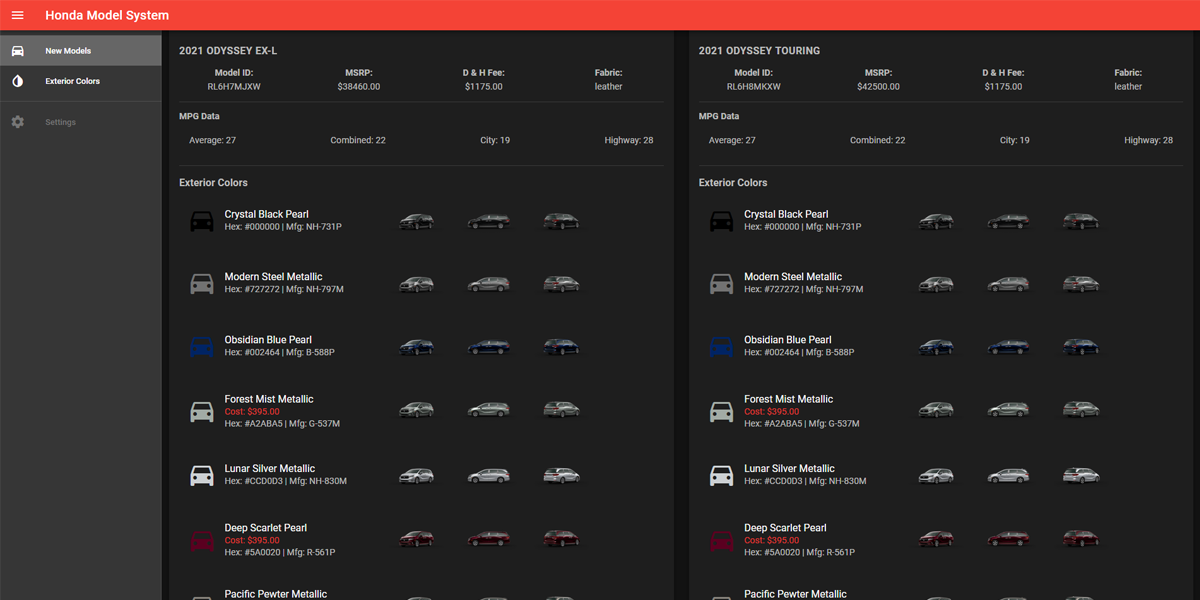
Task: Click Obsidian Blue Pearl car icon in Touring
Action: [722, 346]
